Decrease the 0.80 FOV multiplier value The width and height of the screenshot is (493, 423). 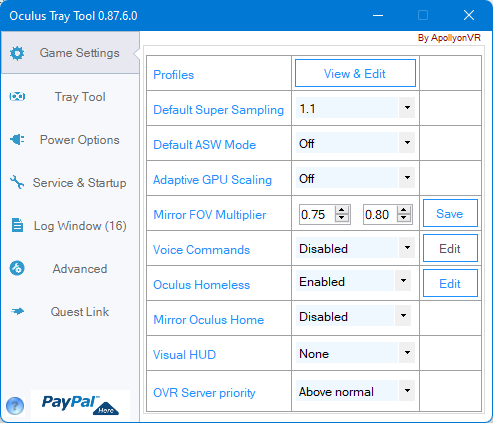pyautogui.click(x=404, y=218)
